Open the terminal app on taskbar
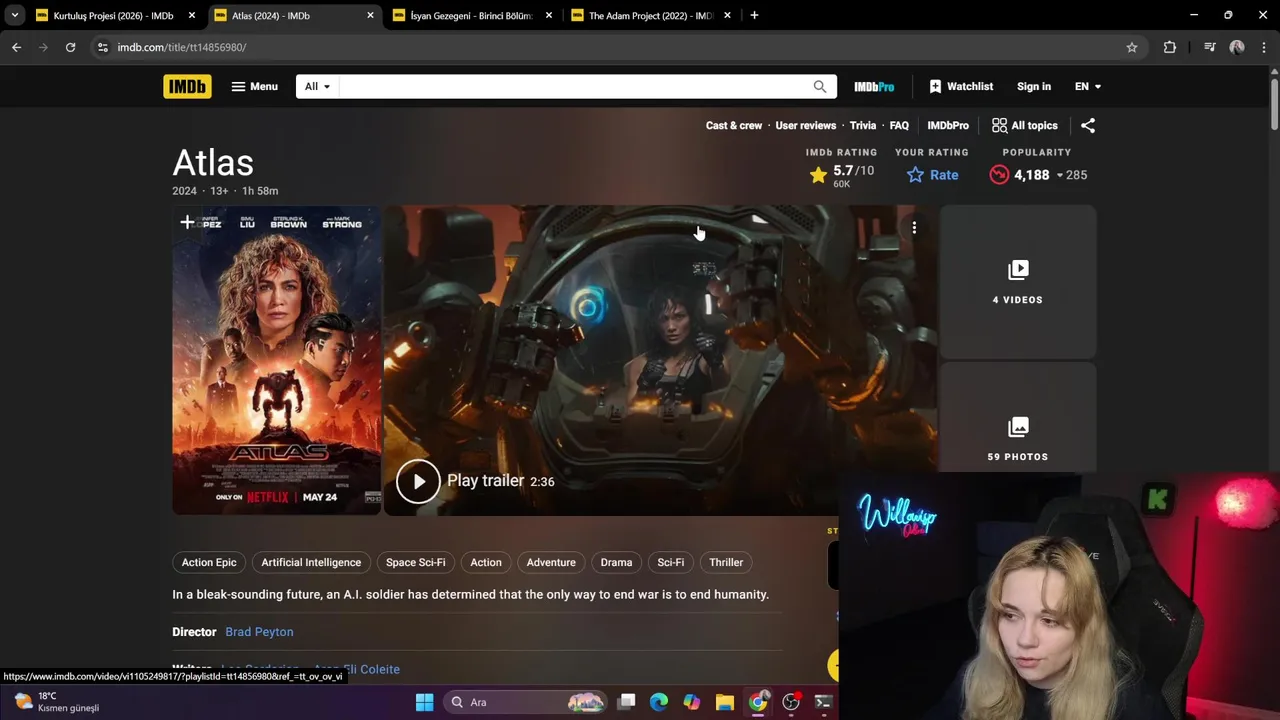Viewport: 1280px width, 720px height. click(x=823, y=702)
